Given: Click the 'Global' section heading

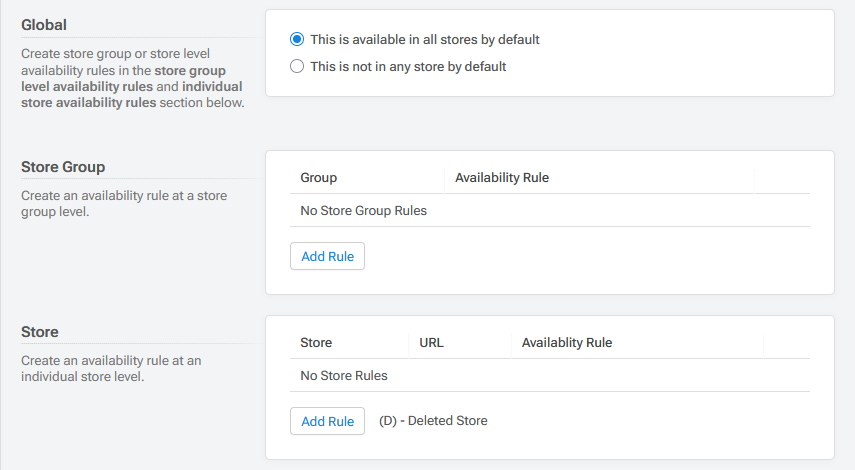Looking at the screenshot, I should click(44, 25).
